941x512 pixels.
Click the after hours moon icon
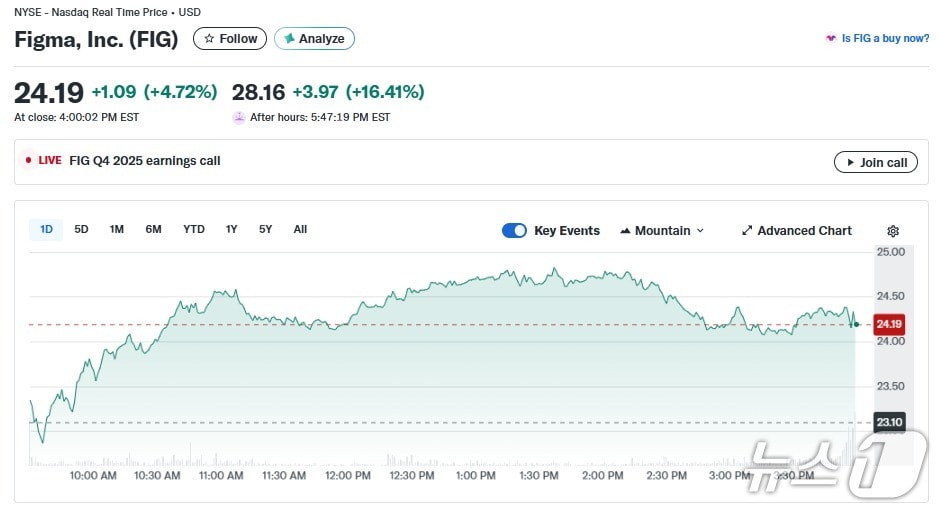[x=239, y=117]
